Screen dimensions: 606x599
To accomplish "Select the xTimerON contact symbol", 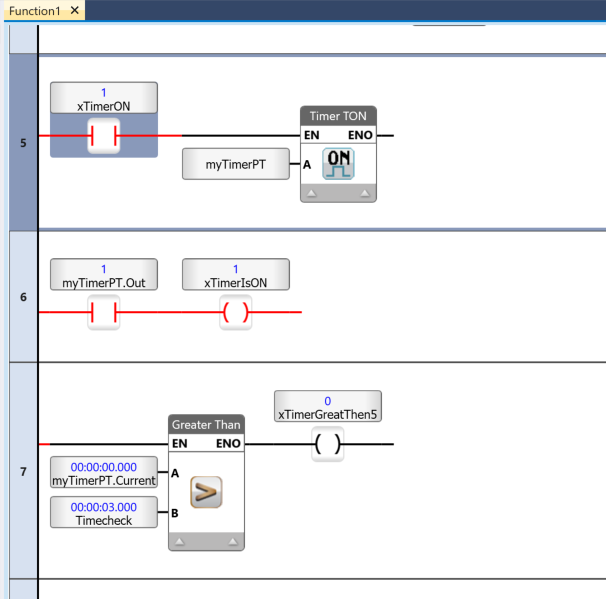I will [x=103, y=135].
